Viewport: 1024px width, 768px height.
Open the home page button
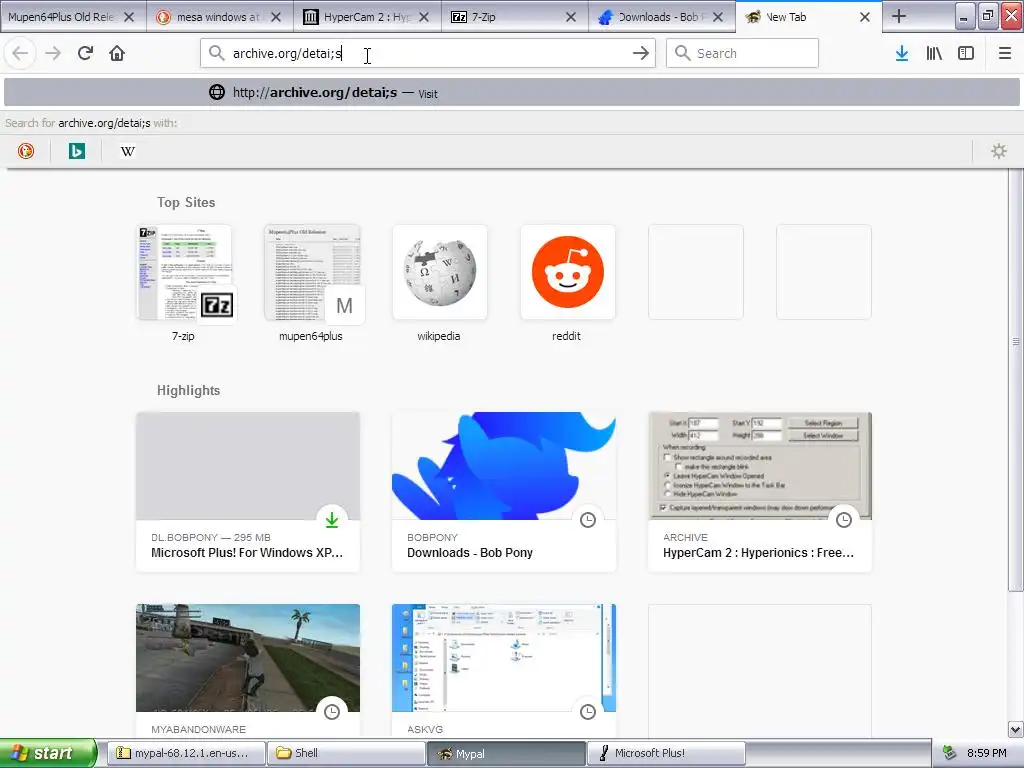(x=117, y=53)
